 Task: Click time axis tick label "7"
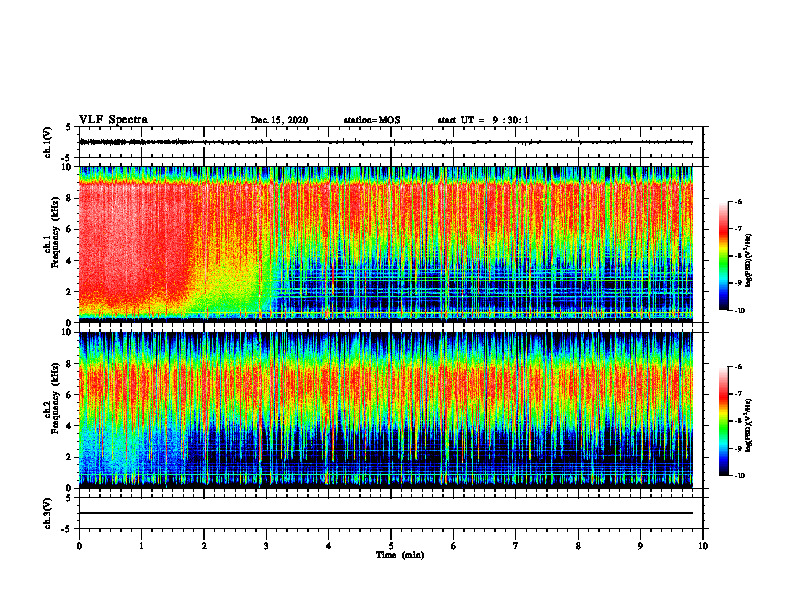516,546
